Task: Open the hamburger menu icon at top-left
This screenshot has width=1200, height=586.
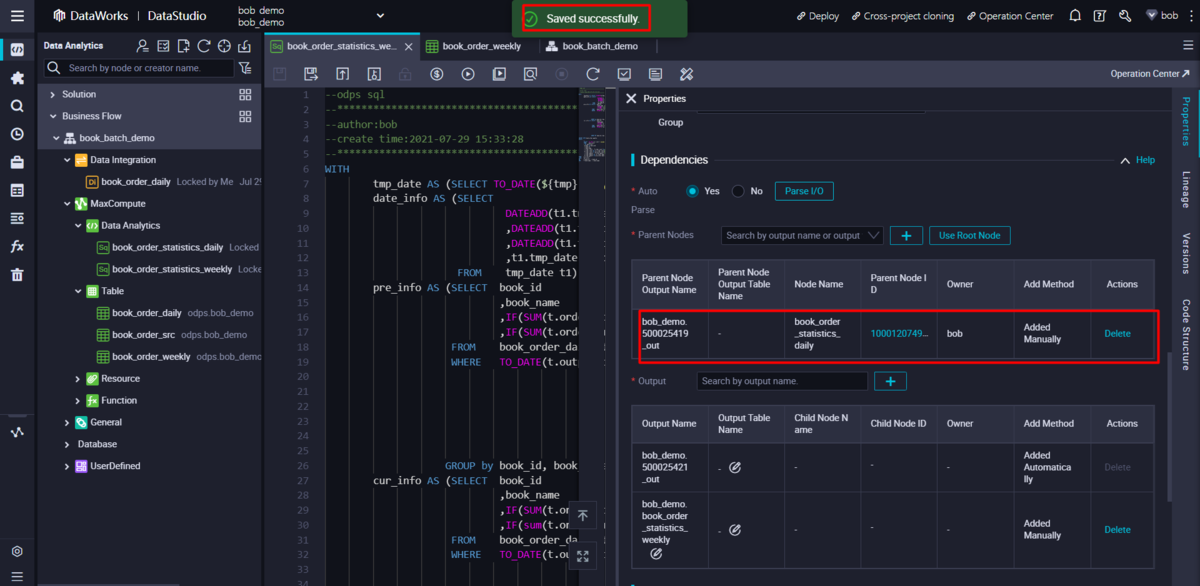Action: click(x=17, y=16)
